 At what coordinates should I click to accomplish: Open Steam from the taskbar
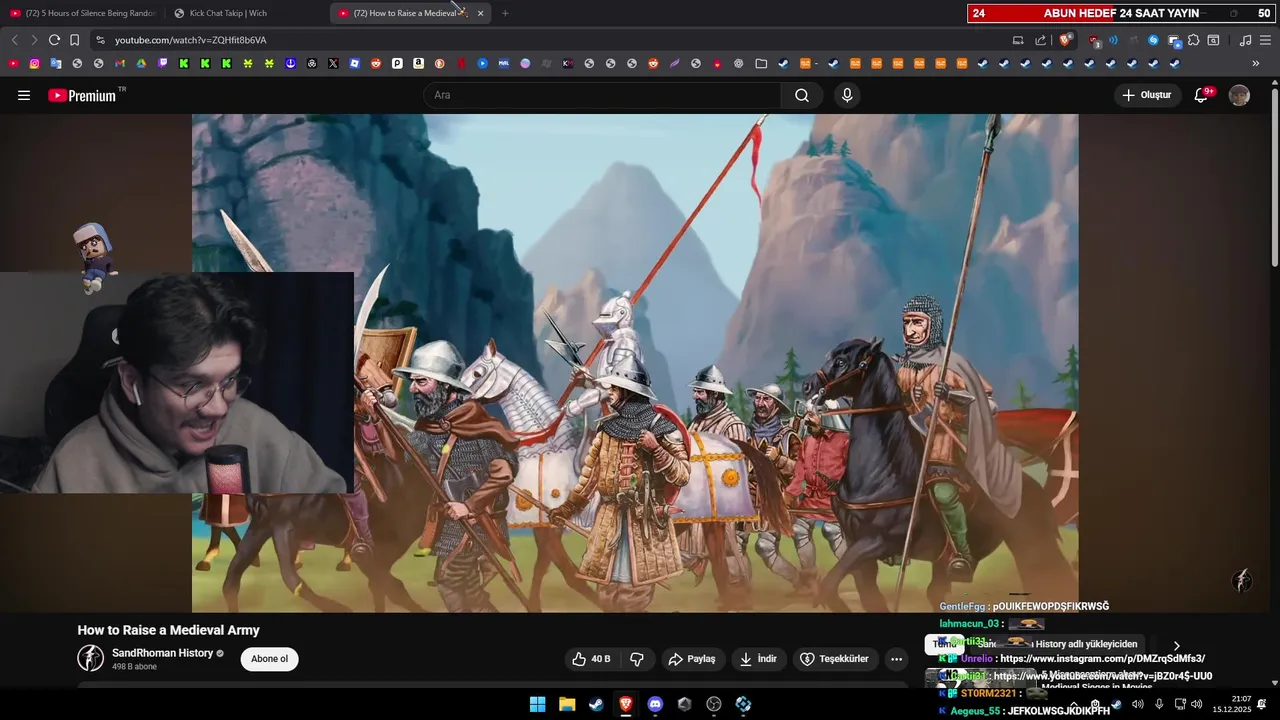coord(596,704)
